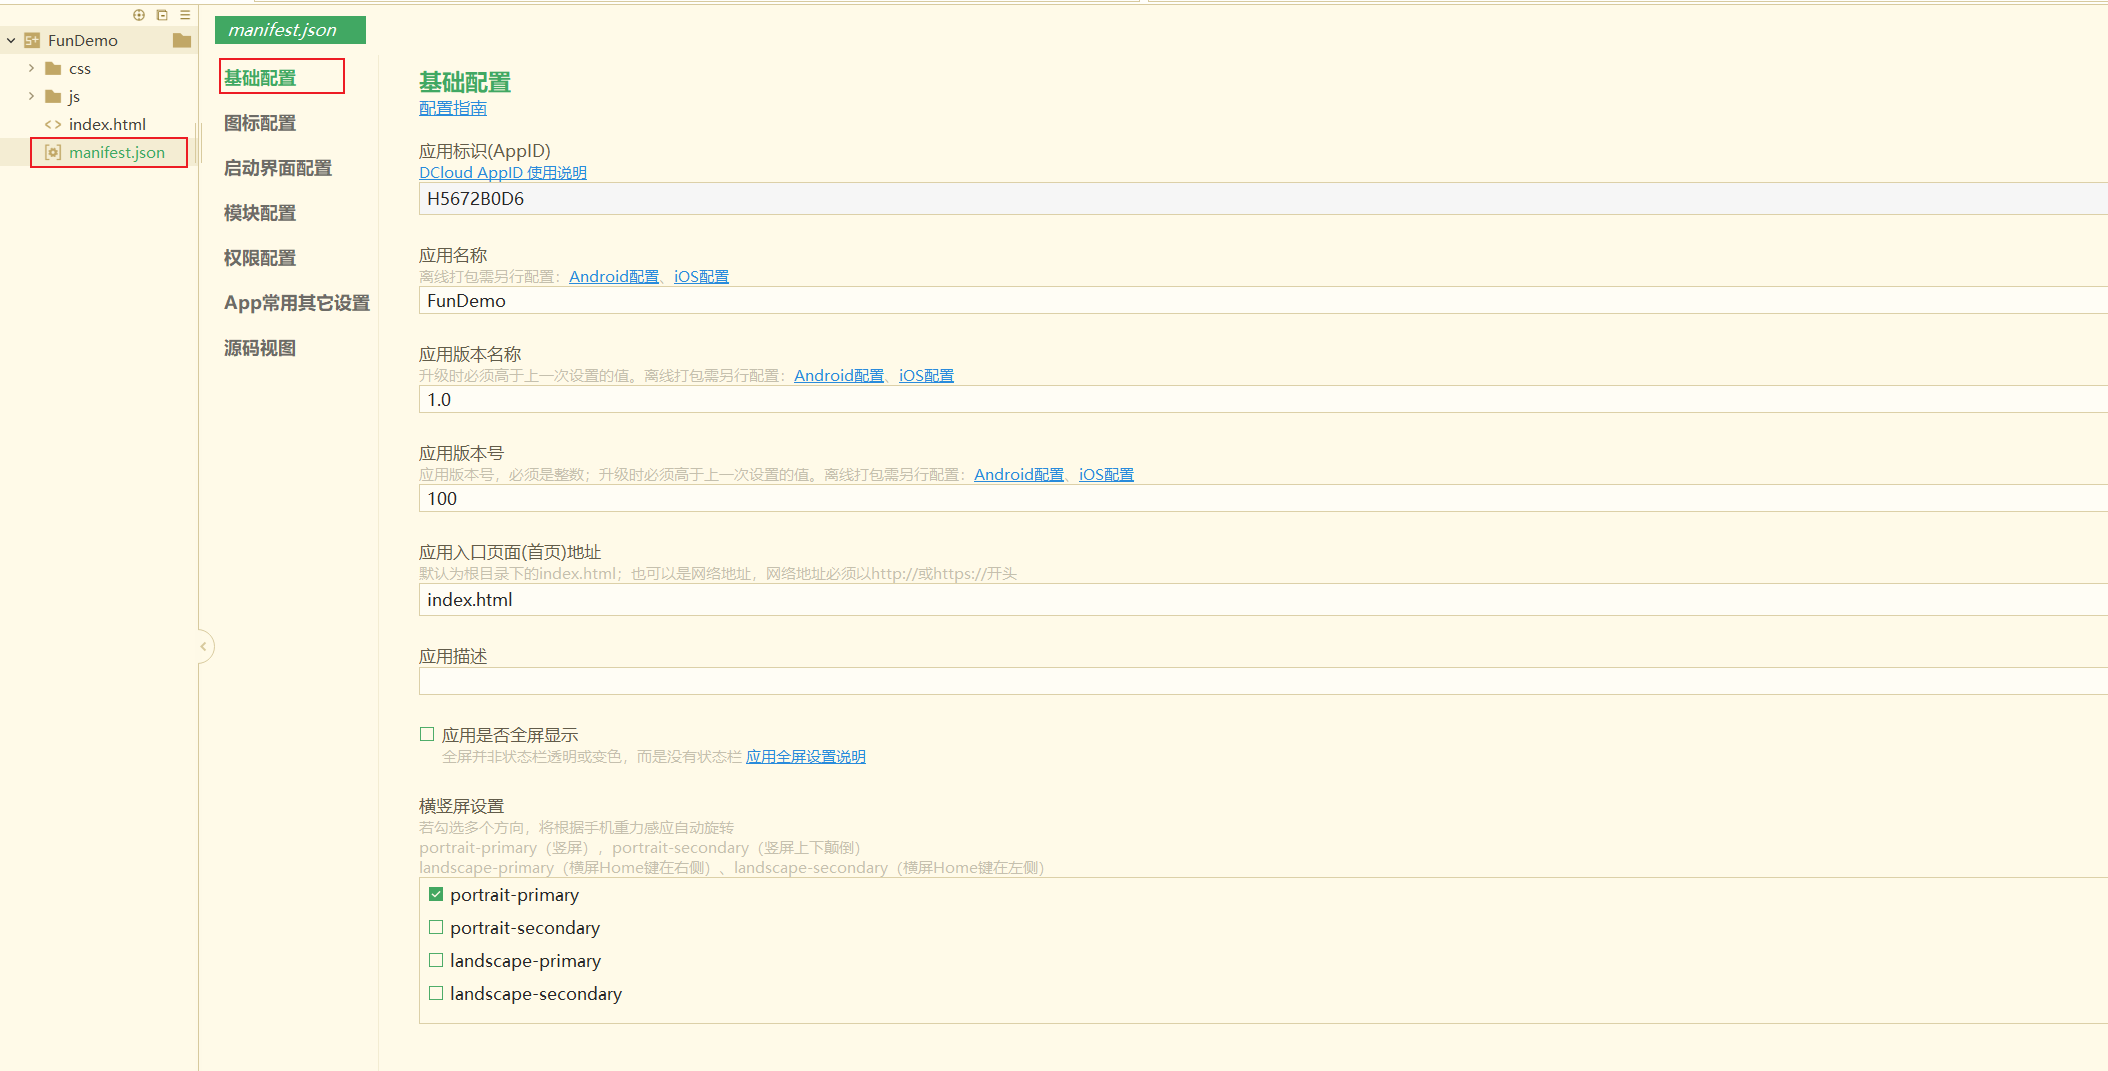Click the empty 应用描述 field
This screenshot has height=1071, width=2108.
pos(1263,682)
